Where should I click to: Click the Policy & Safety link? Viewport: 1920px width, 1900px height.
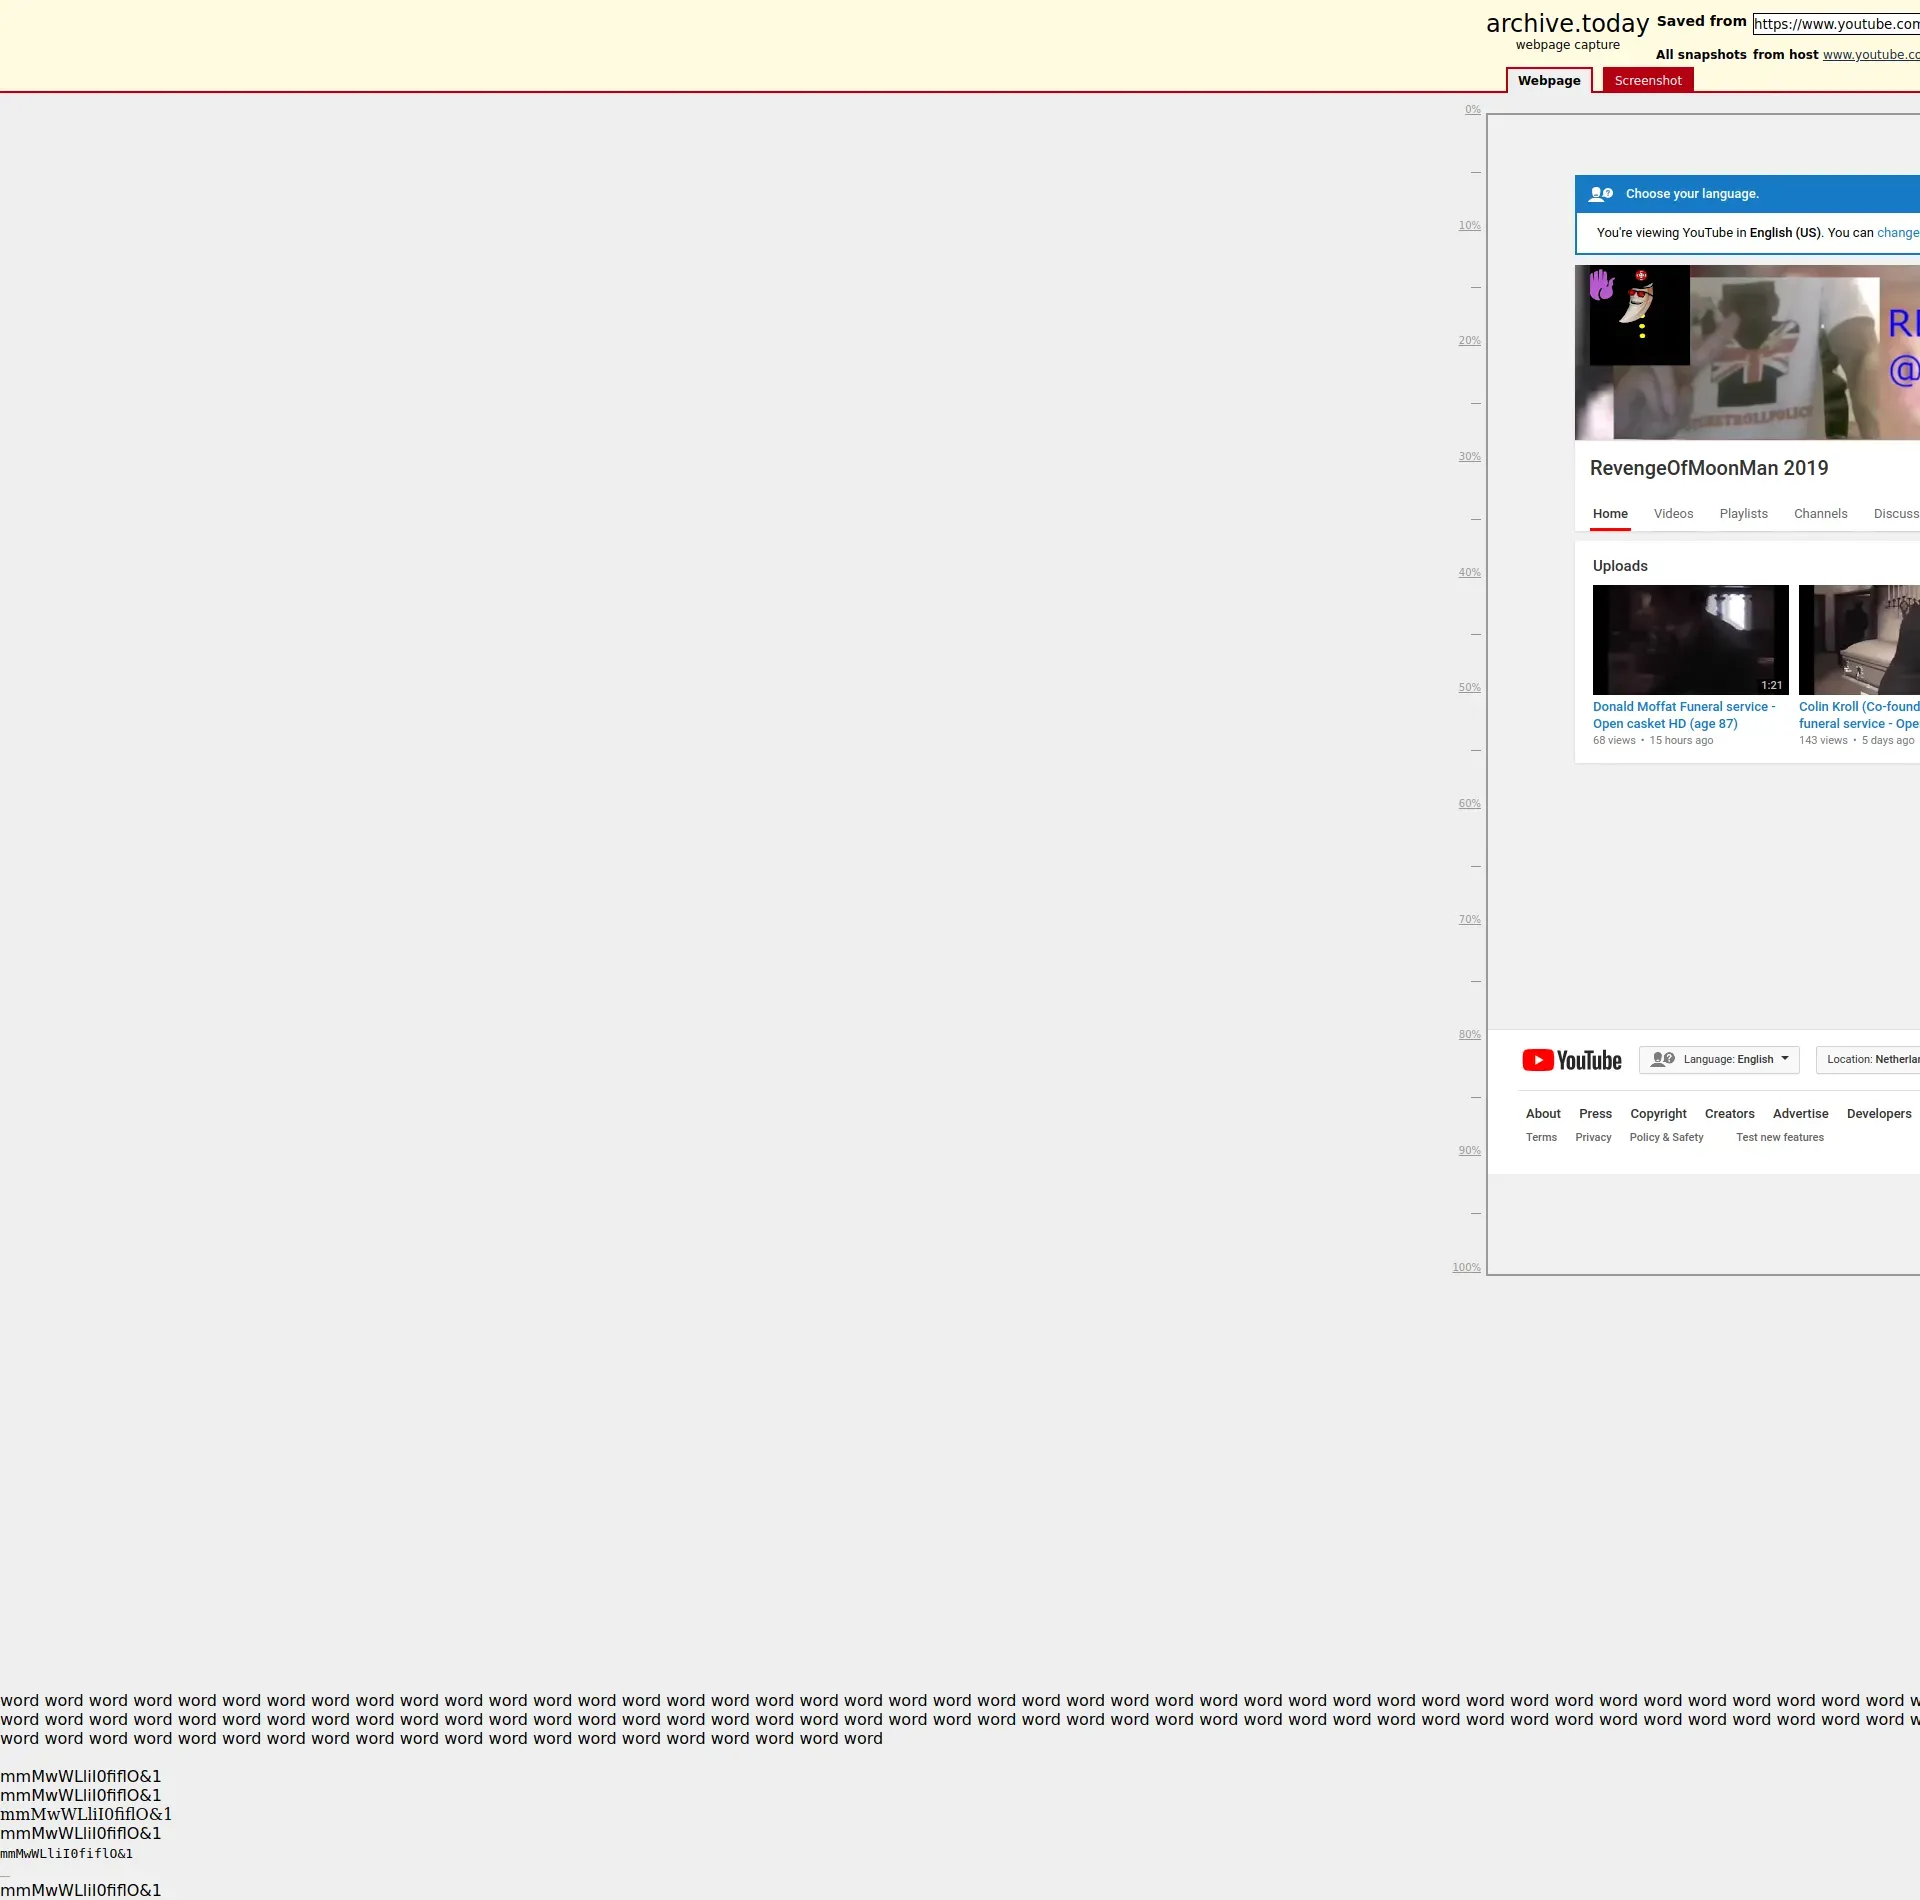(x=1666, y=1138)
